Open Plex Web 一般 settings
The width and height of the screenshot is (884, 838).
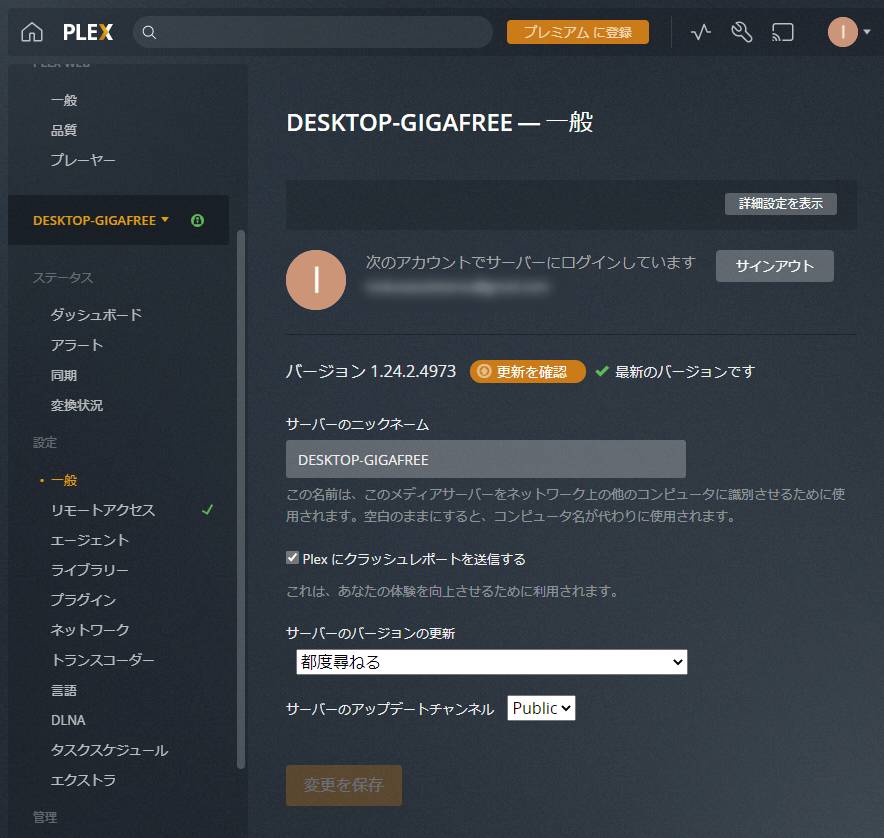pyautogui.click(x=64, y=100)
